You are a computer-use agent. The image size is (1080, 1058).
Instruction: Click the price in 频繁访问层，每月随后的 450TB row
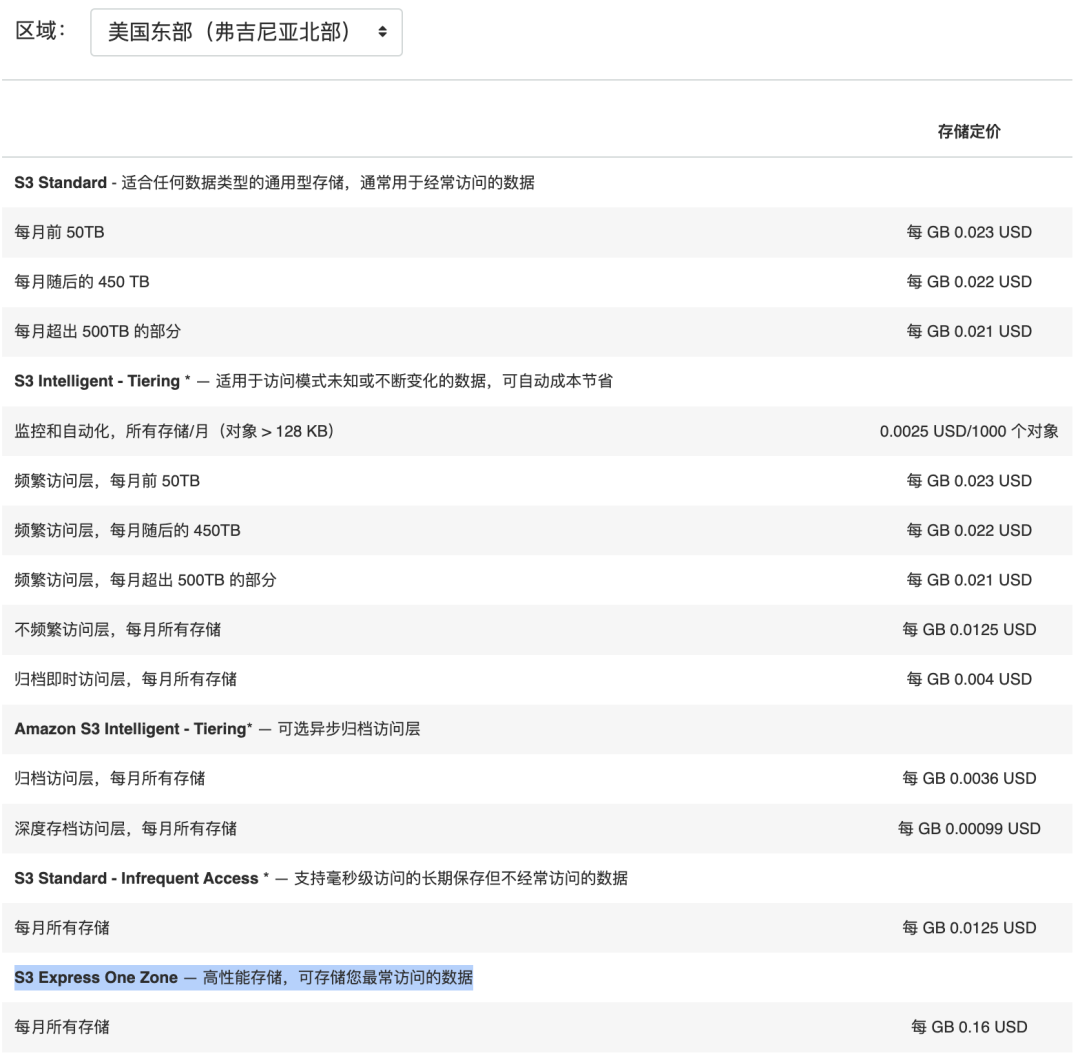pyautogui.click(x=968, y=530)
